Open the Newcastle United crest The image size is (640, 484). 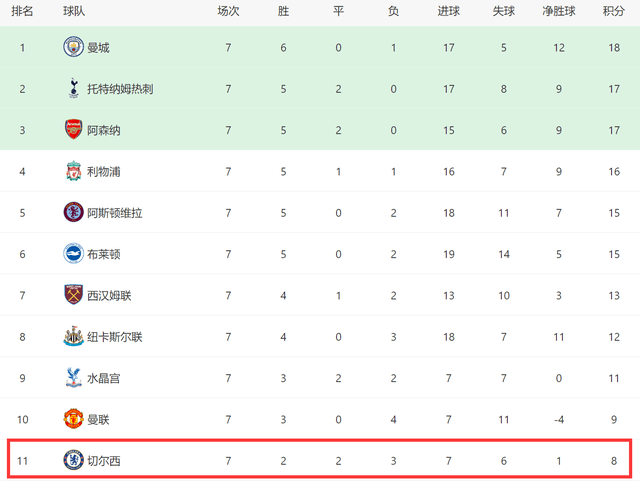coord(73,336)
